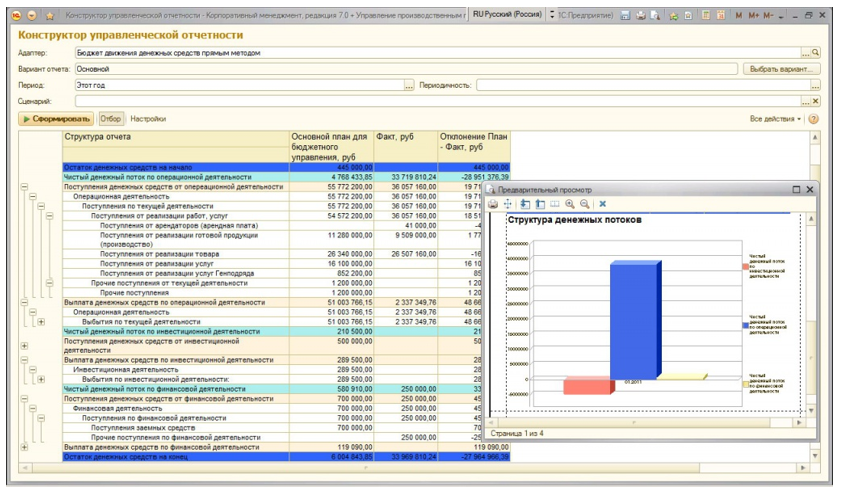Image resolution: width=844 pixels, height=493 pixels.
Task: Collapse Поступления денежных средств от операционной деятельности
Action: tap(23, 187)
